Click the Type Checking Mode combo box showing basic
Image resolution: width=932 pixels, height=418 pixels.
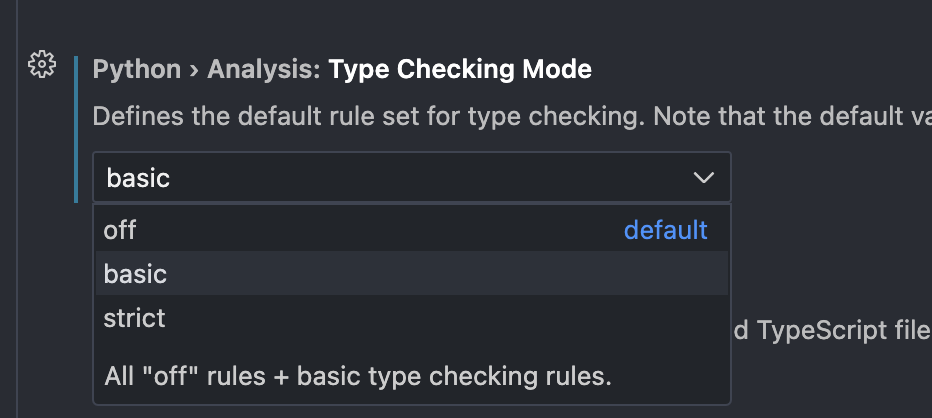(x=400, y=178)
